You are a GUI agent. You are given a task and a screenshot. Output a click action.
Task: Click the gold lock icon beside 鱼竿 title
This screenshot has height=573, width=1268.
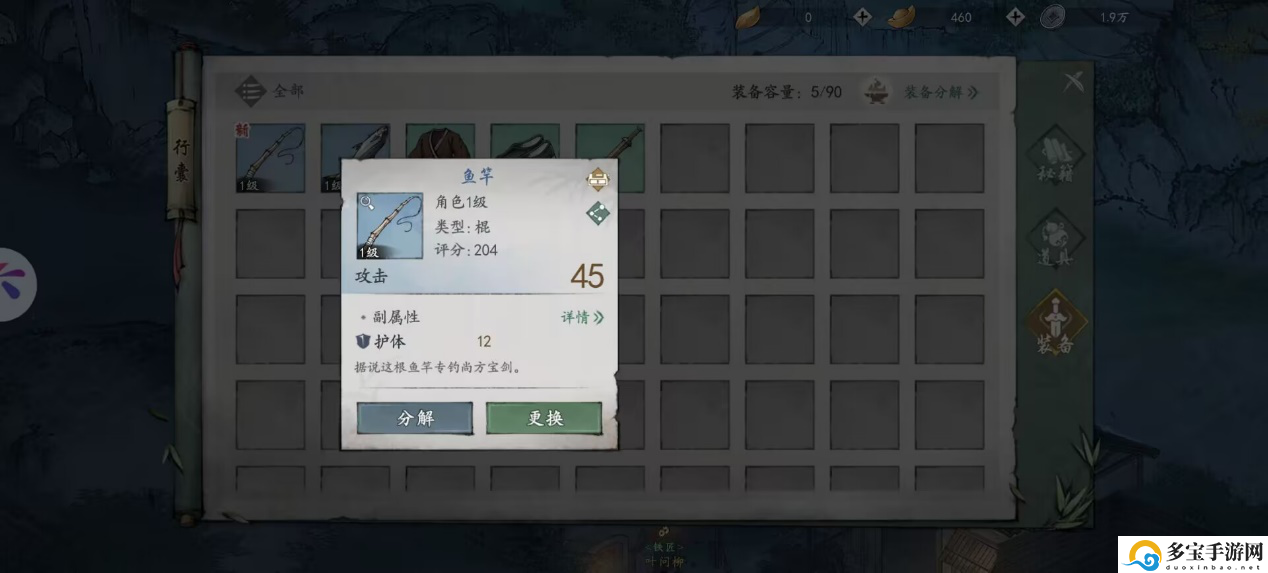point(598,180)
